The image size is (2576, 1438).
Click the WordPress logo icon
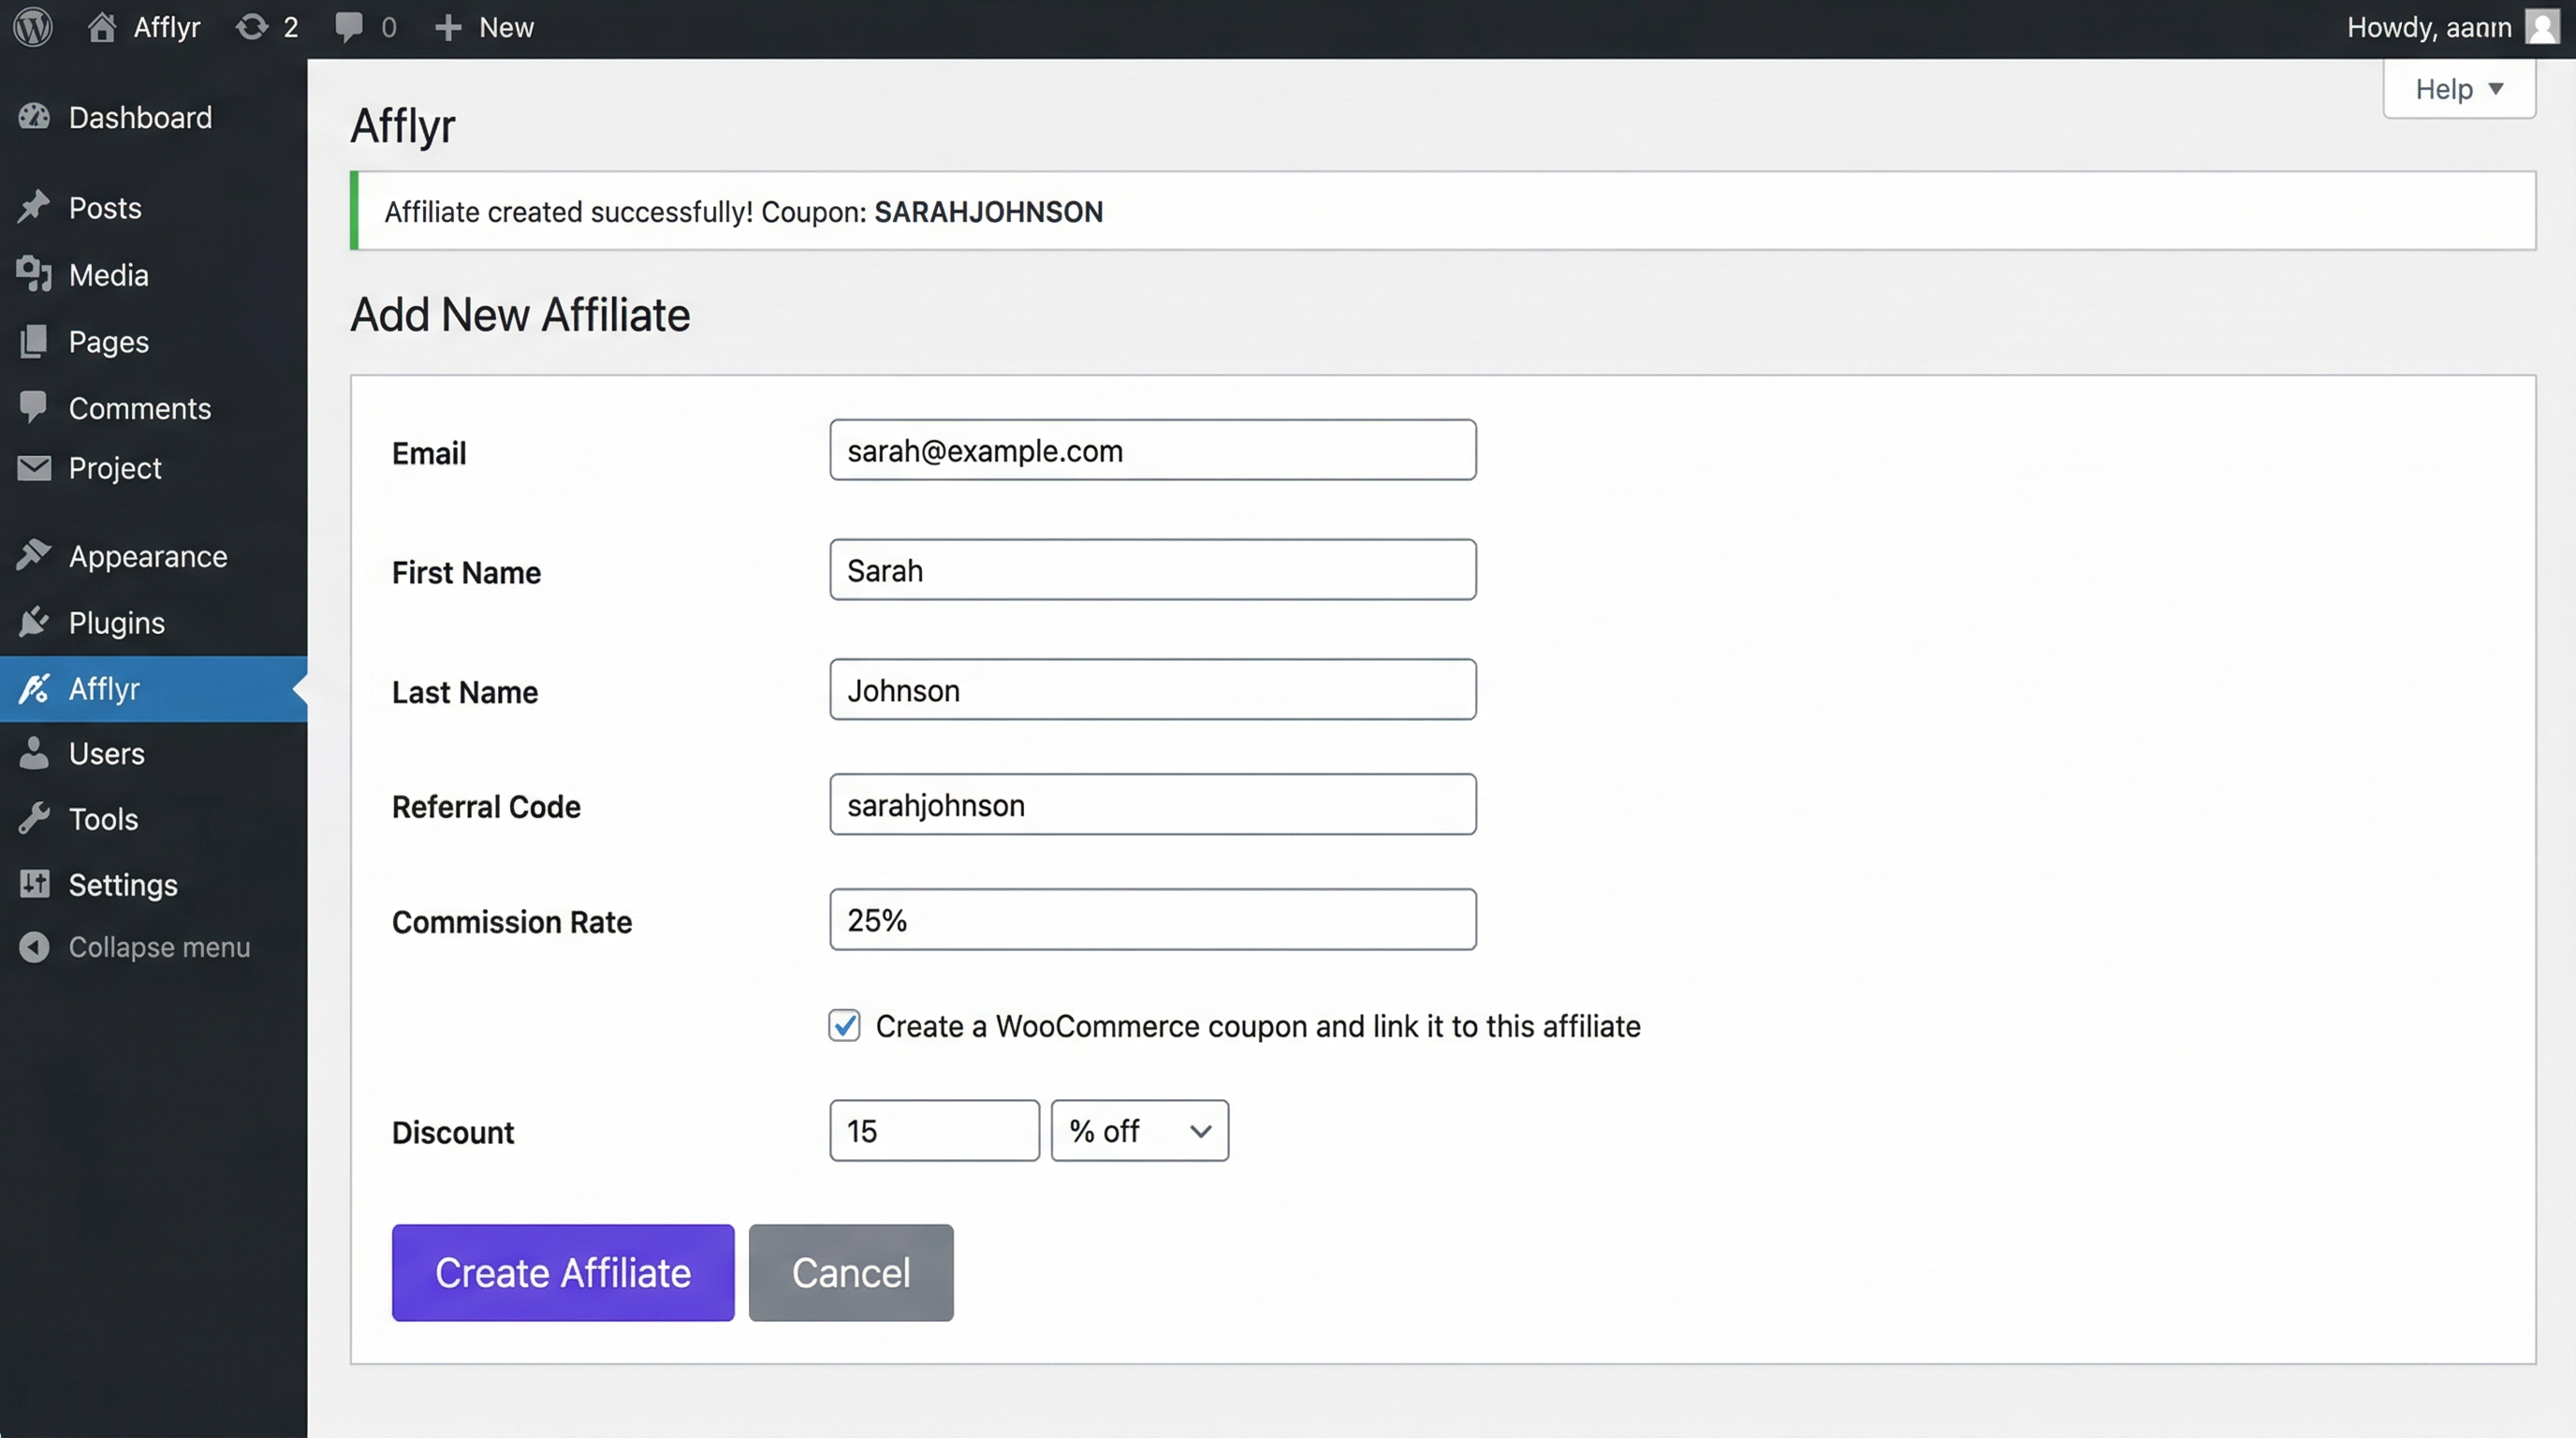tap(33, 27)
